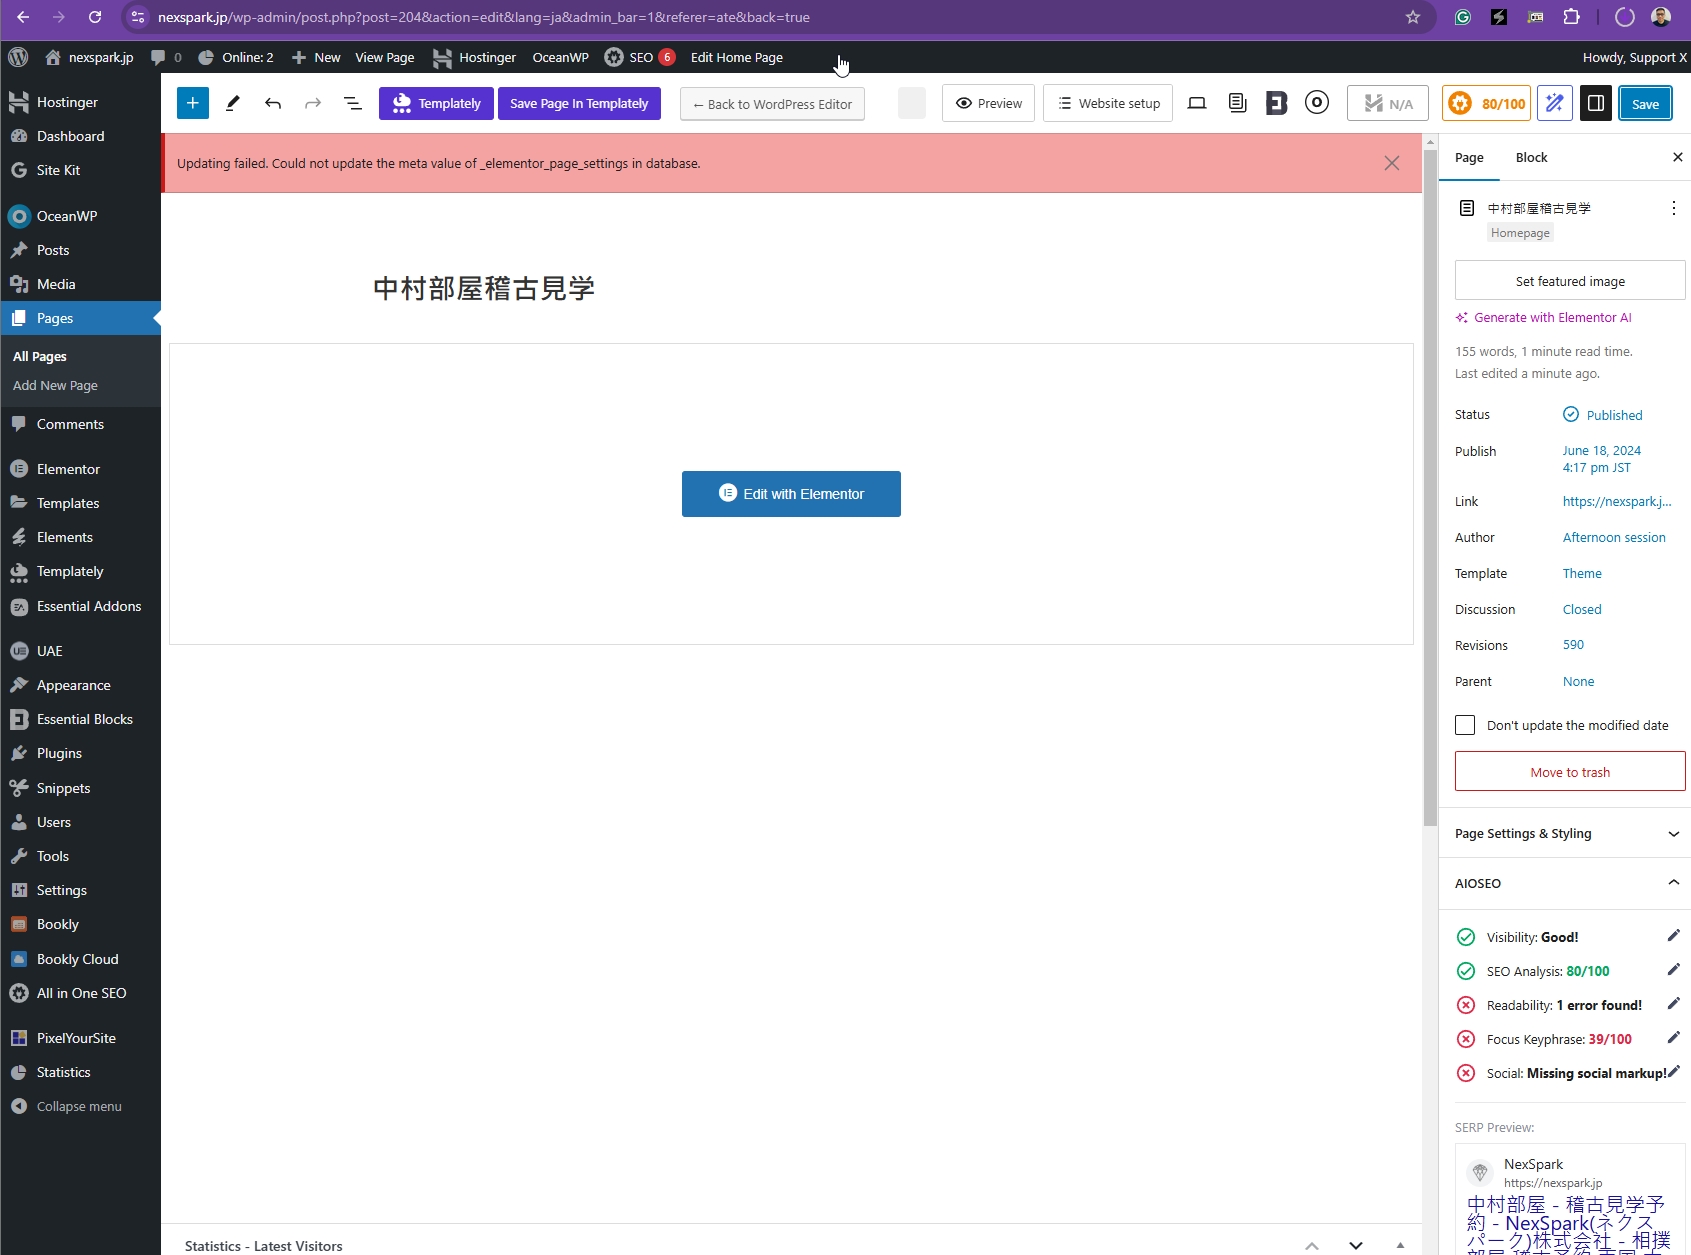Viewport: 1691px width, 1255px height.
Task: Toggle the laptop device preview icon
Action: point(1197,103)
